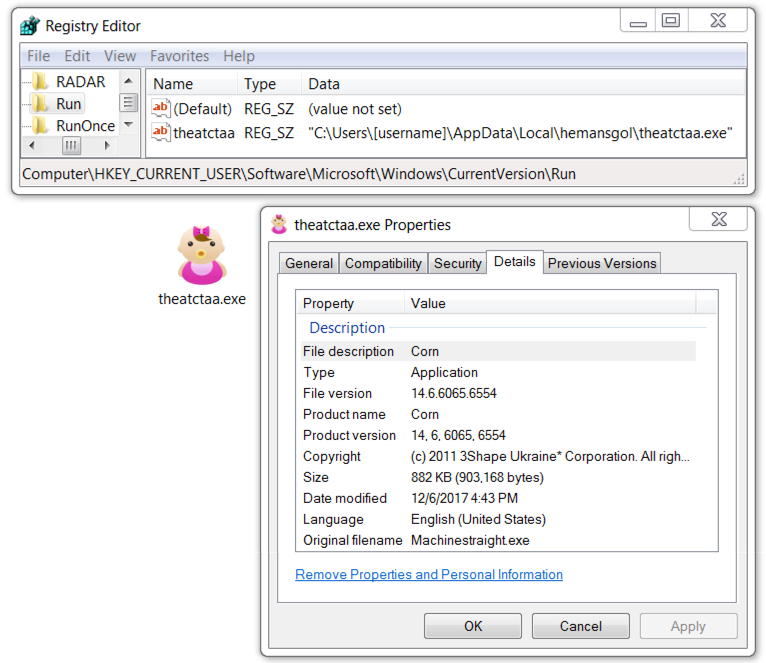The height and width of the screenshot is (663, 766).
Task: Open the Favorites menu
Action: [179, 56]
